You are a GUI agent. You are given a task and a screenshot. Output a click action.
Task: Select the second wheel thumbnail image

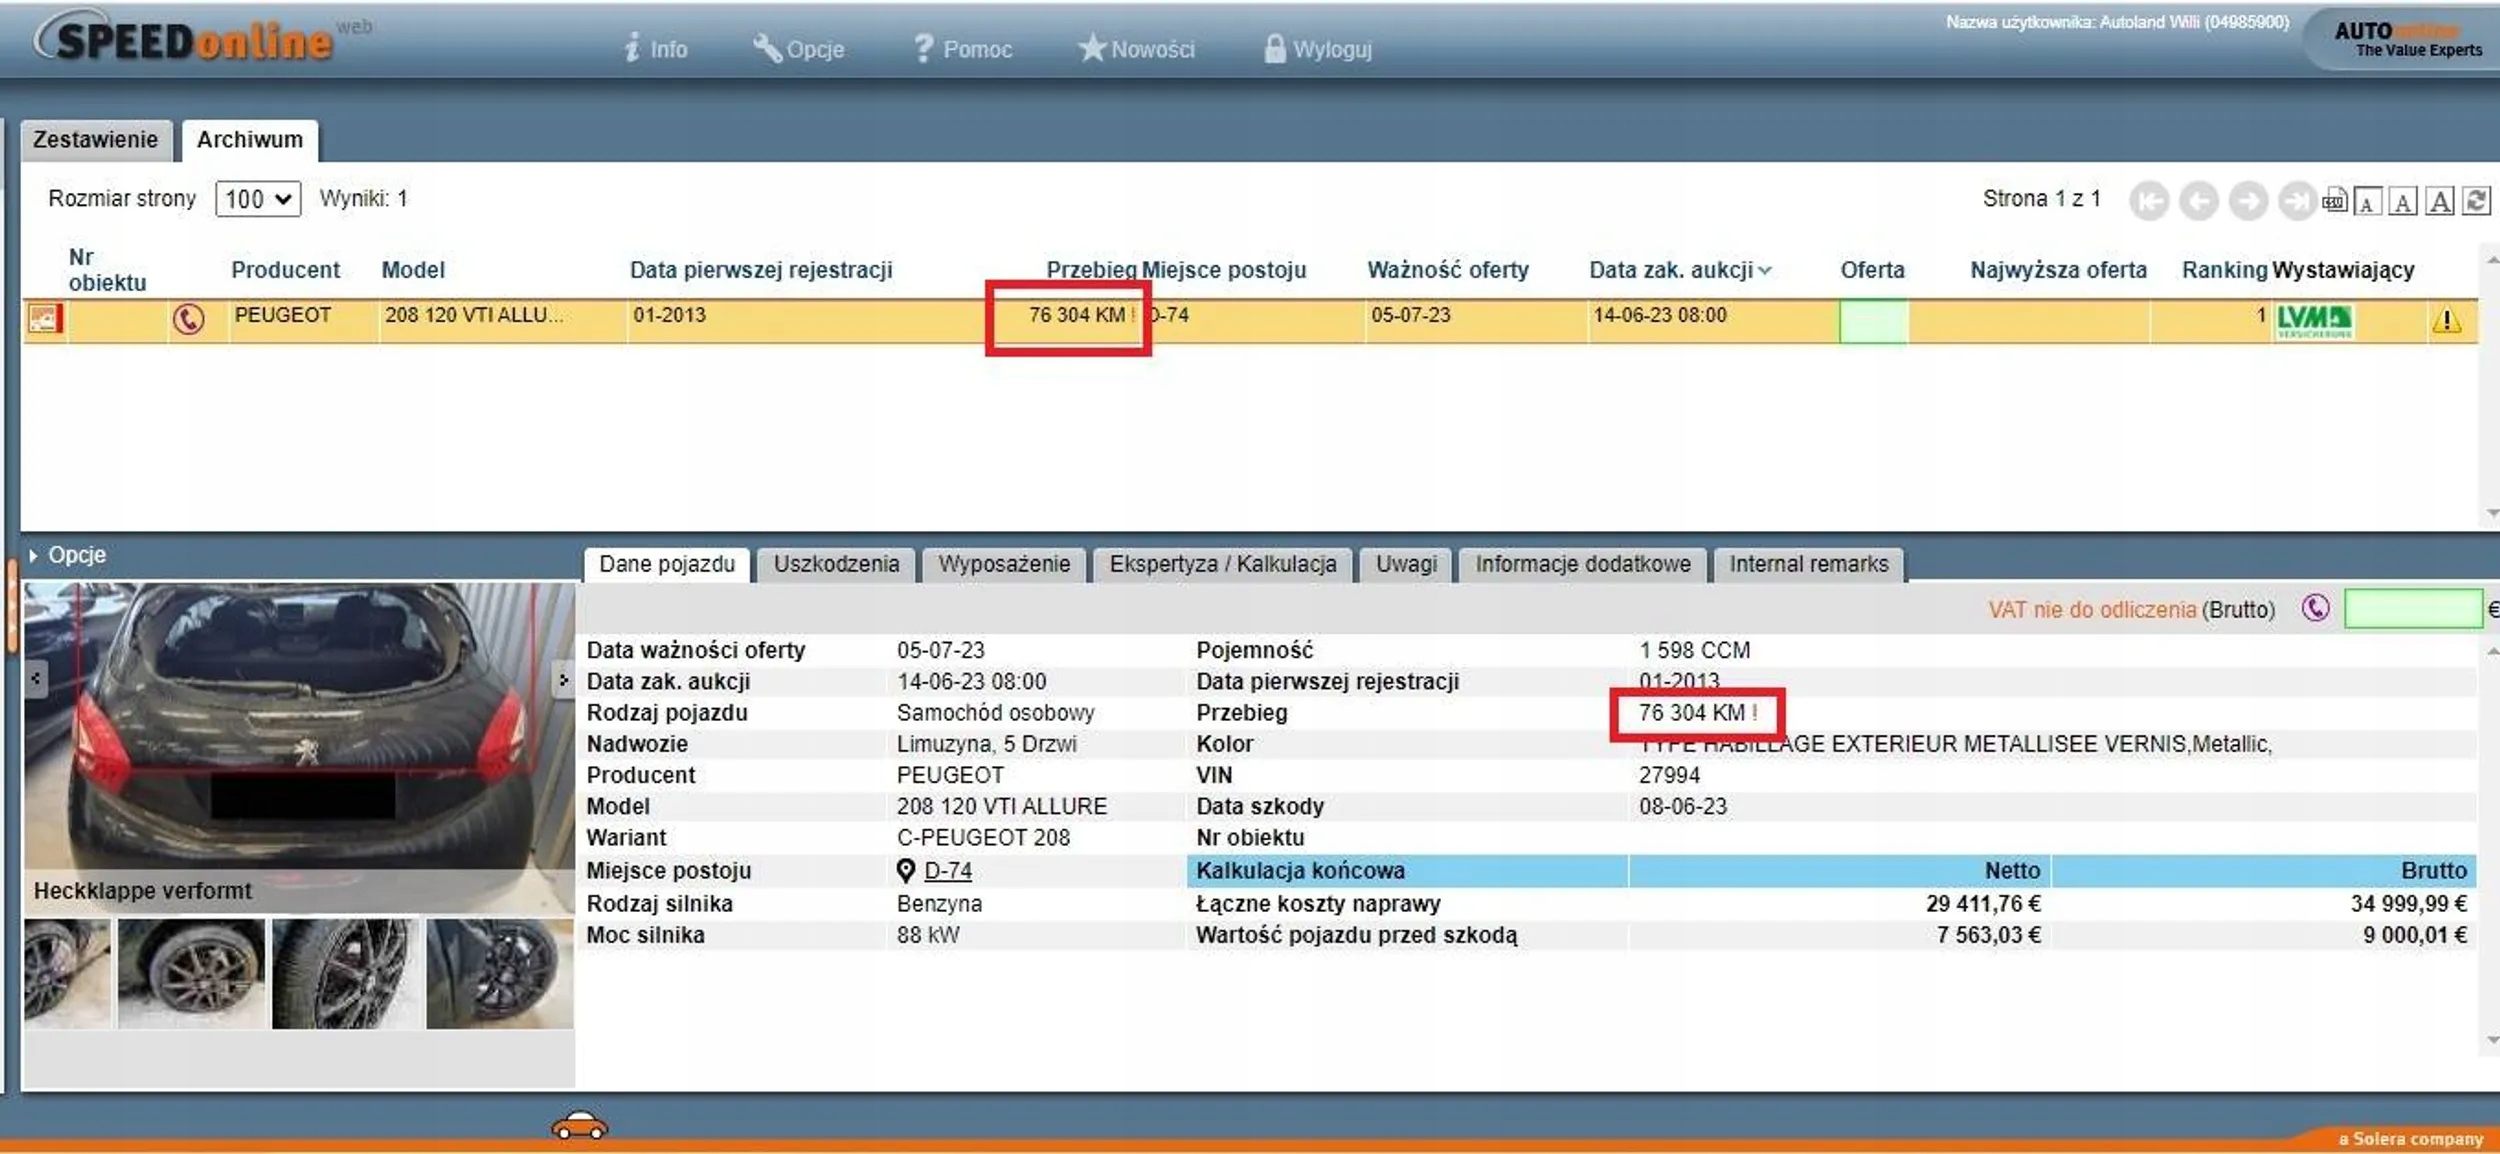[x=191, y=973]
